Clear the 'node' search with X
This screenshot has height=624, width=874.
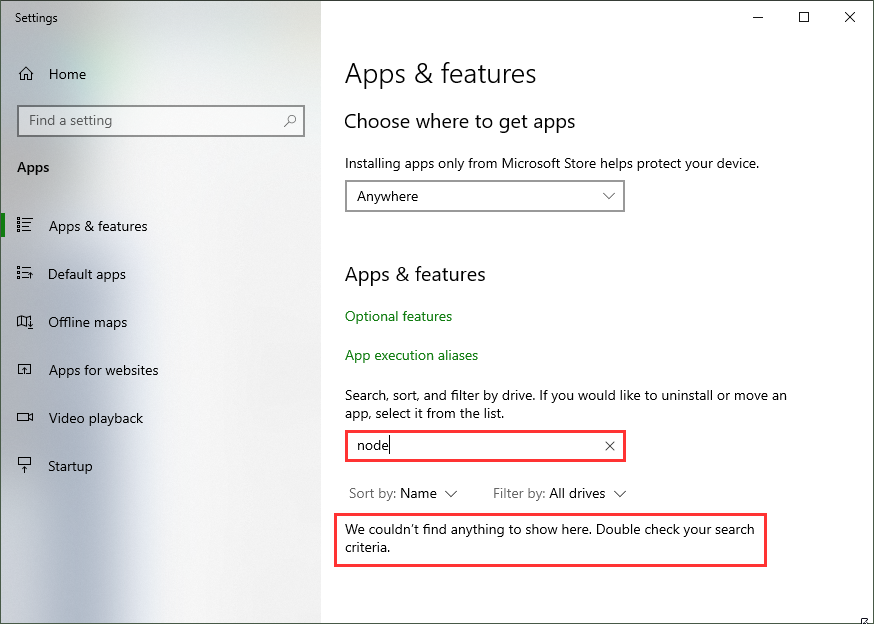click(x=610, y=446)
